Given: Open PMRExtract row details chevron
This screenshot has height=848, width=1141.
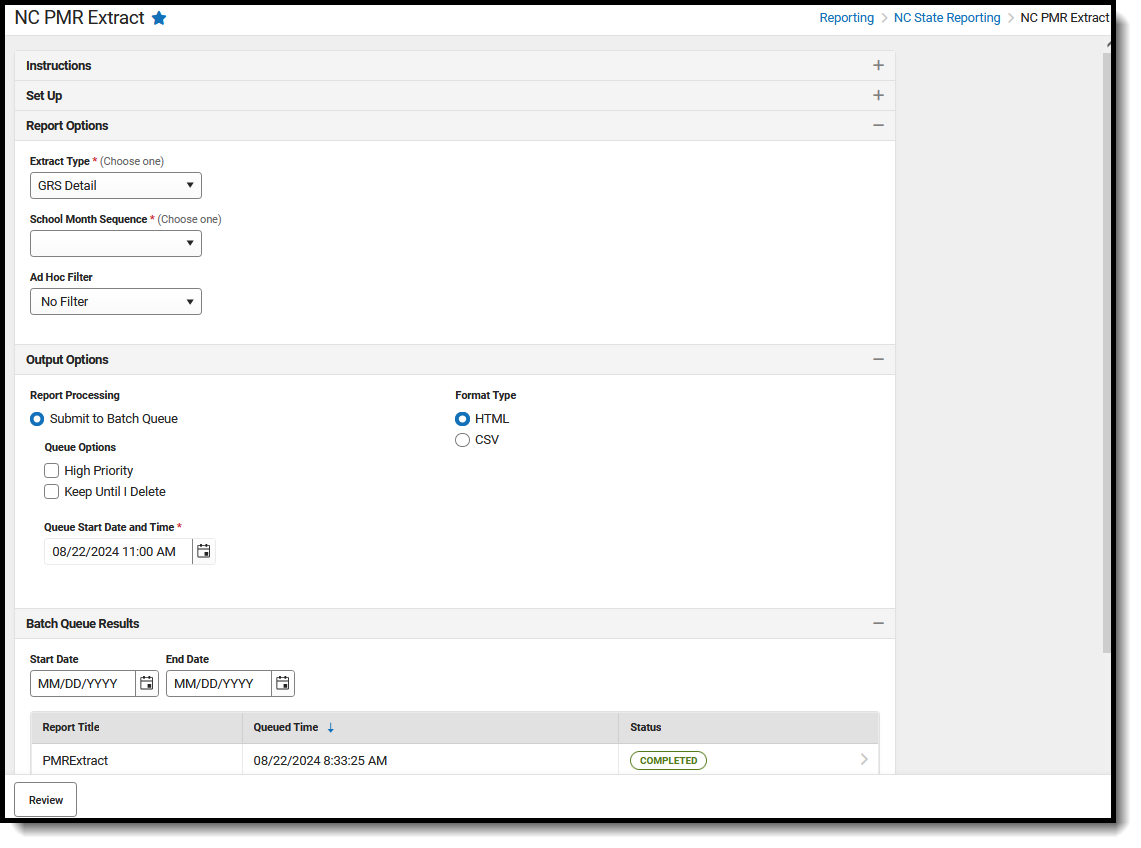Looking at the screenshot, I should [x=864, y=760].
